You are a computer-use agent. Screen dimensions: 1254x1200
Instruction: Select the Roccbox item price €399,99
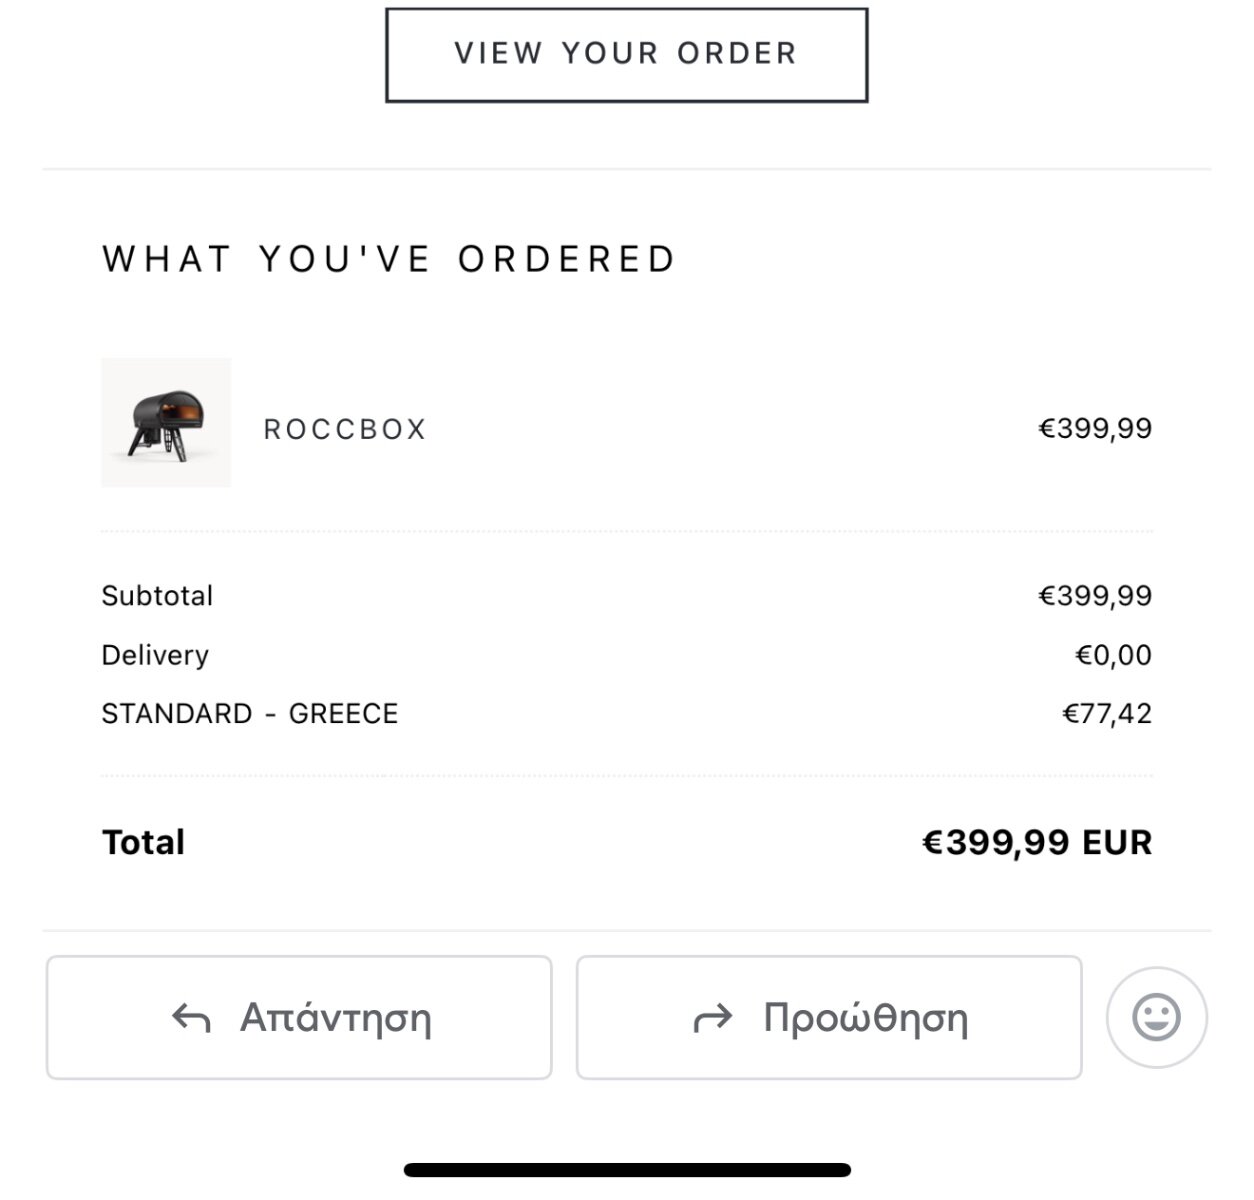(1095, 428)
